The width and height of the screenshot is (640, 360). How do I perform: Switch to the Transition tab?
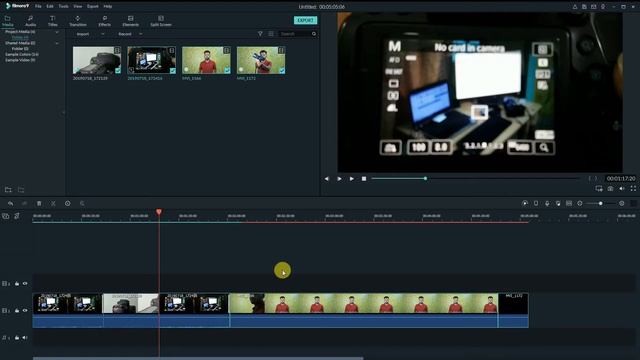78,21
